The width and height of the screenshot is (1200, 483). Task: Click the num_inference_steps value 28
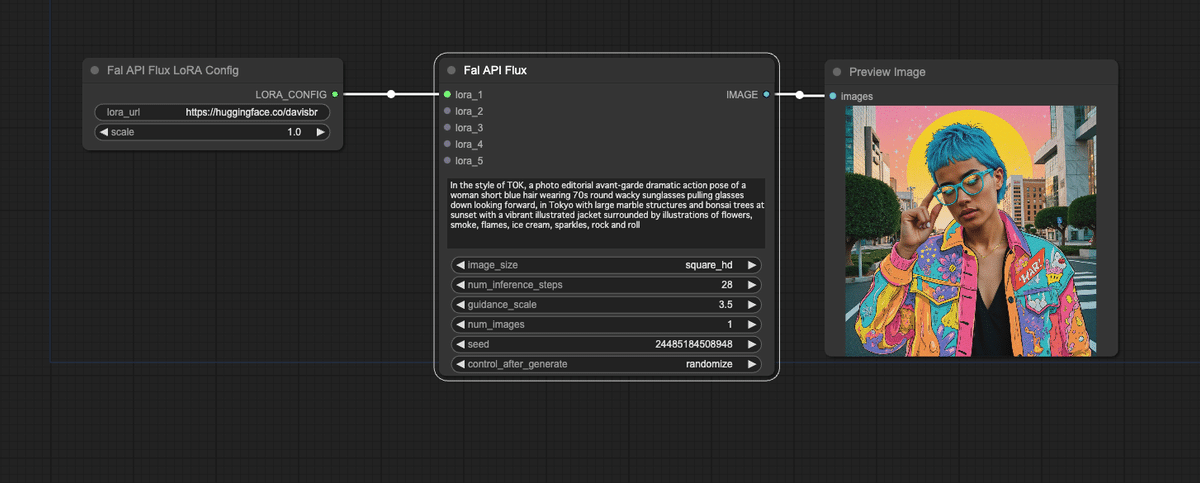tap(726, 285)
